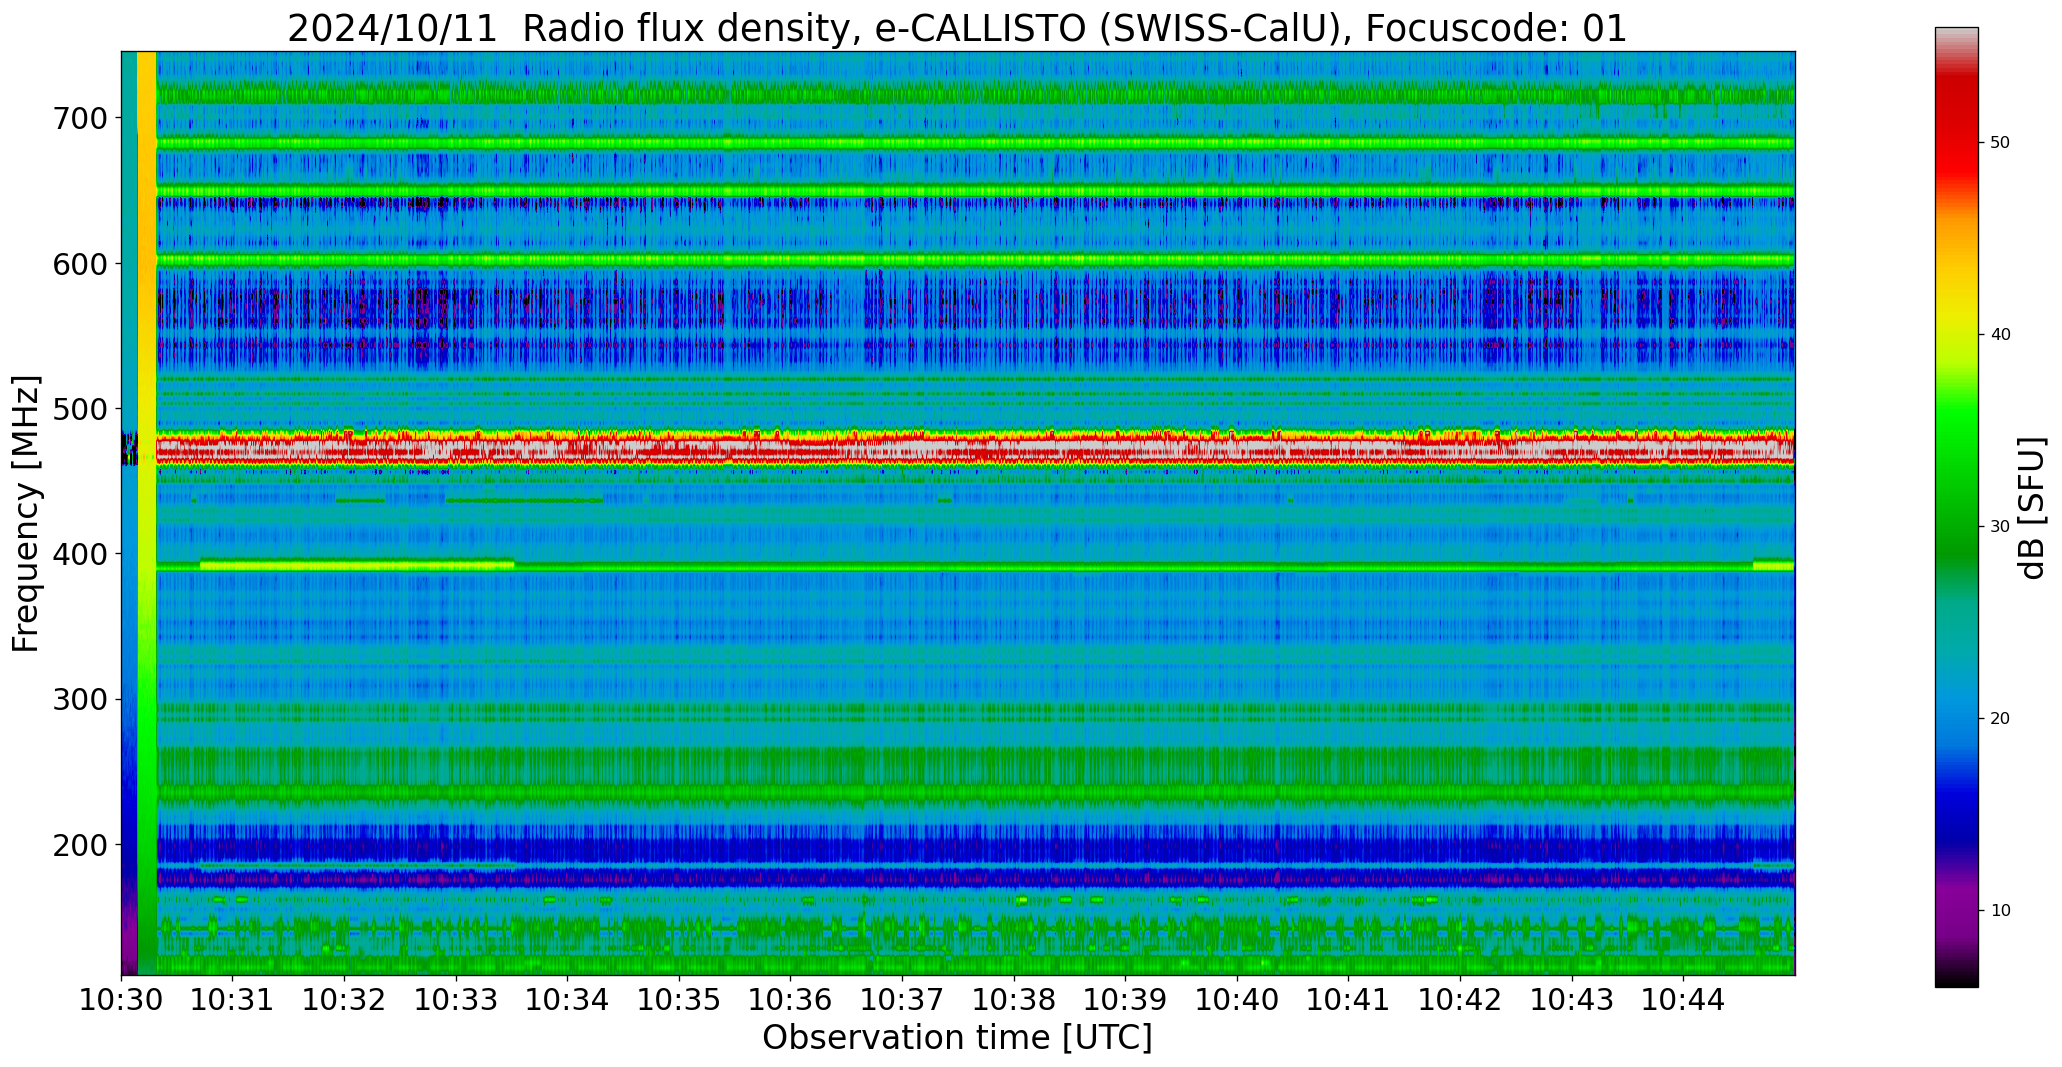This screenshot has height=1067, width=2062.
Task: Click the 300 frequency tick label
Action: [78, 699]
